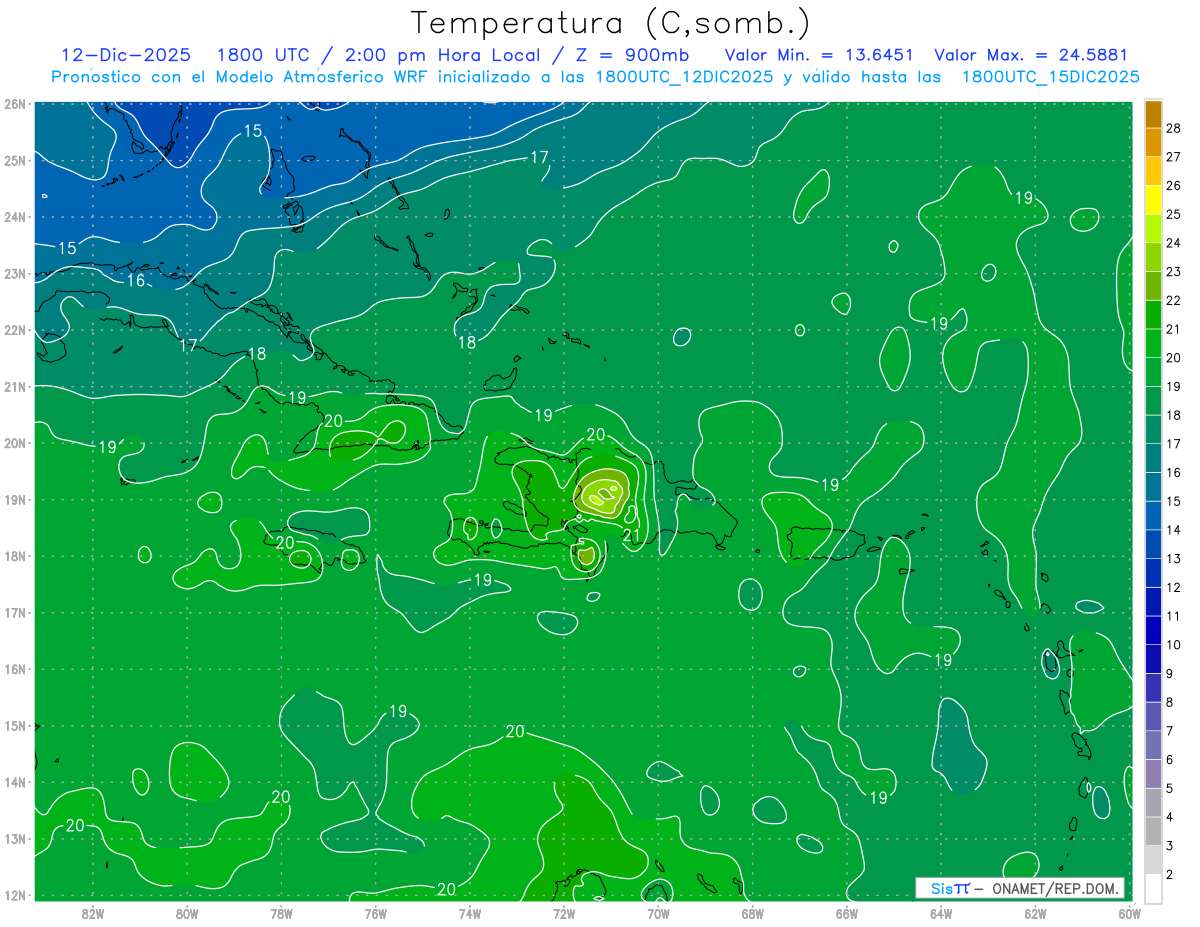
Task: Click the 70W longitude axis label
Action: tap(658, 912)
